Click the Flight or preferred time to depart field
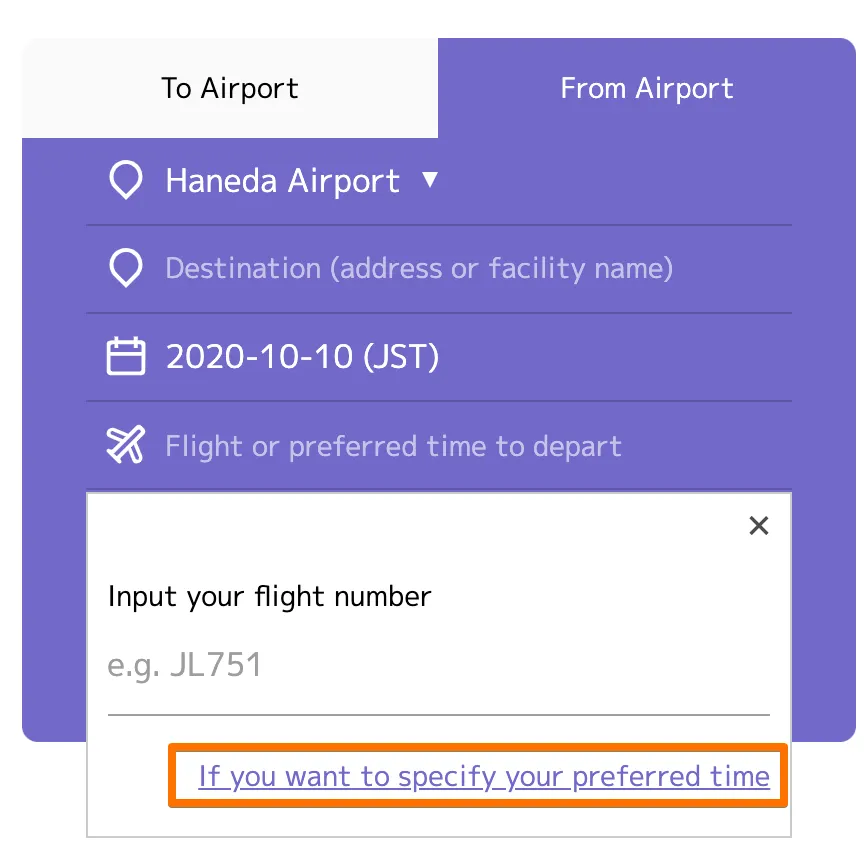The width and height of the screenshot is (868, 864). (x=393, y=446)
